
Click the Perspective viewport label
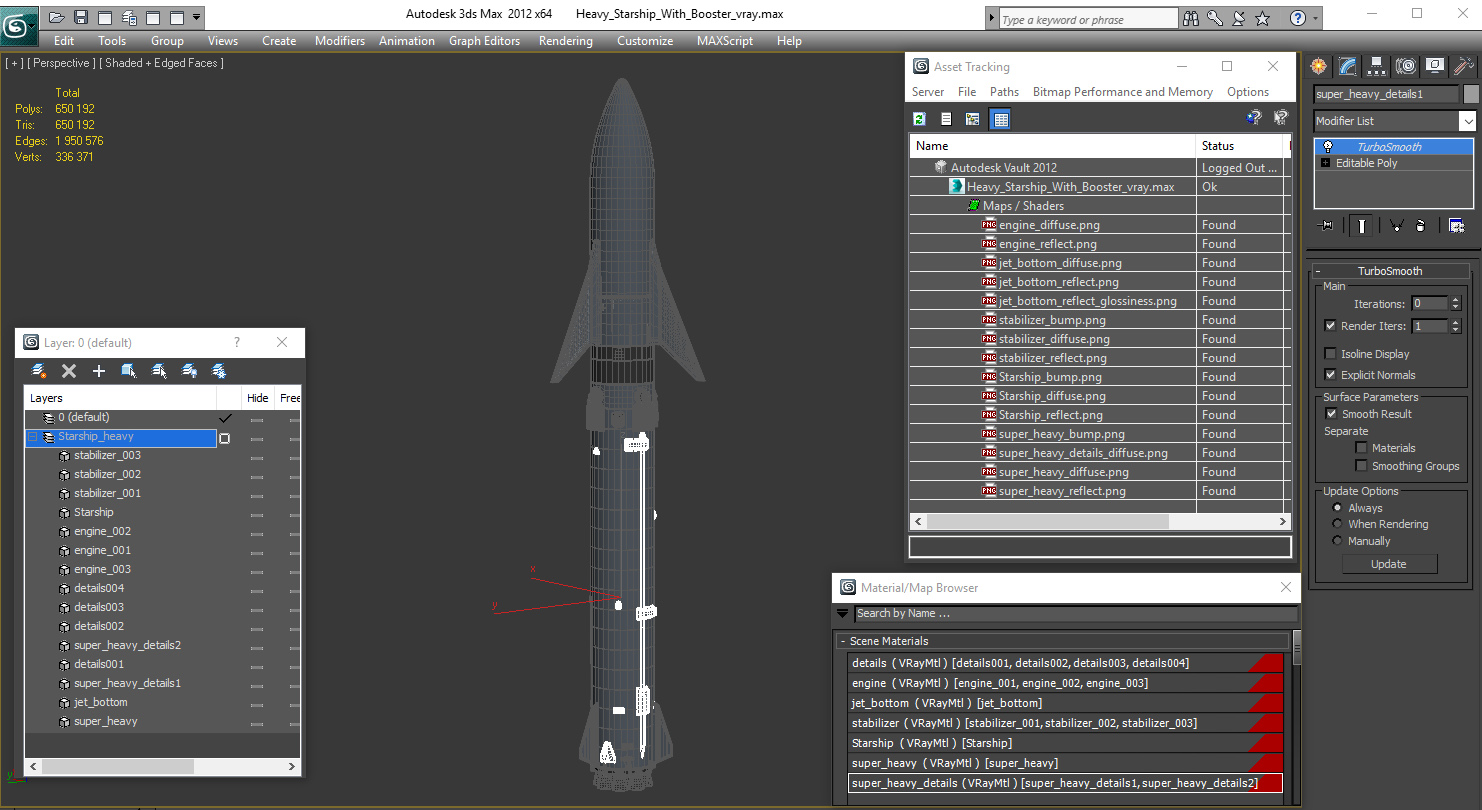point(61,63)
